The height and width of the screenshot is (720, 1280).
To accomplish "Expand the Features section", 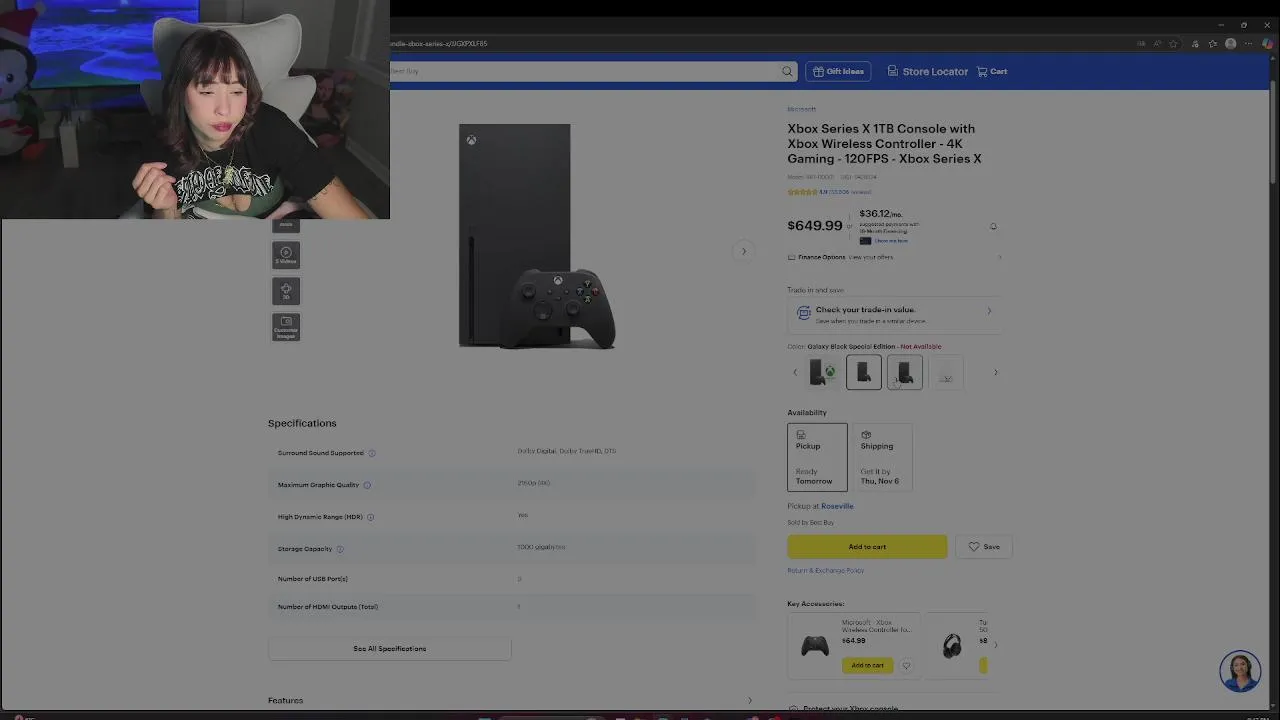I will click(x=511, y=701).
